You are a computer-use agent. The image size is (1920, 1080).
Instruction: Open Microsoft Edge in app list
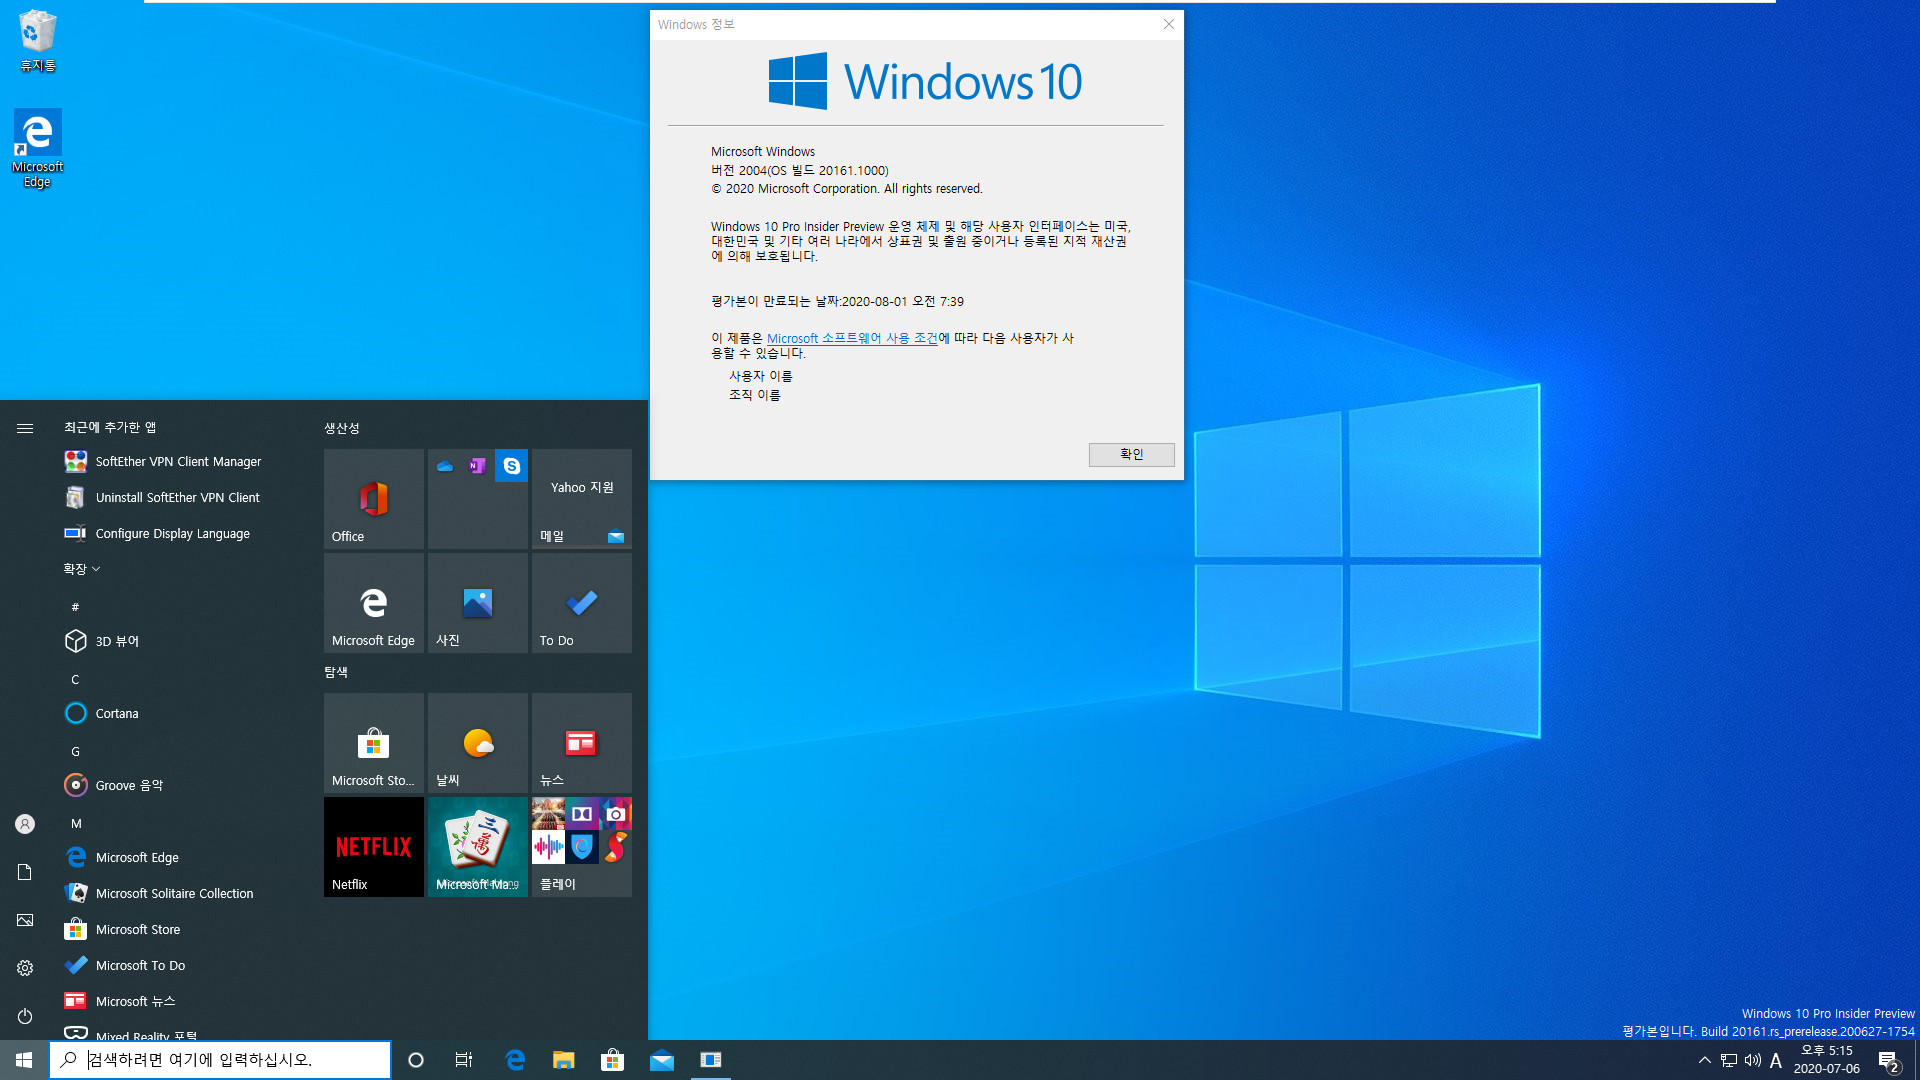180,857
